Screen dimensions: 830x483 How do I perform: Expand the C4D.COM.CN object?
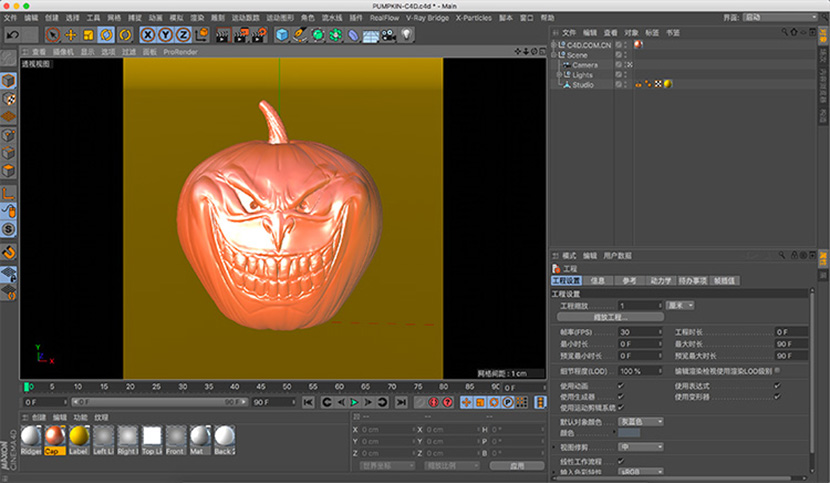tap(554, 45)
